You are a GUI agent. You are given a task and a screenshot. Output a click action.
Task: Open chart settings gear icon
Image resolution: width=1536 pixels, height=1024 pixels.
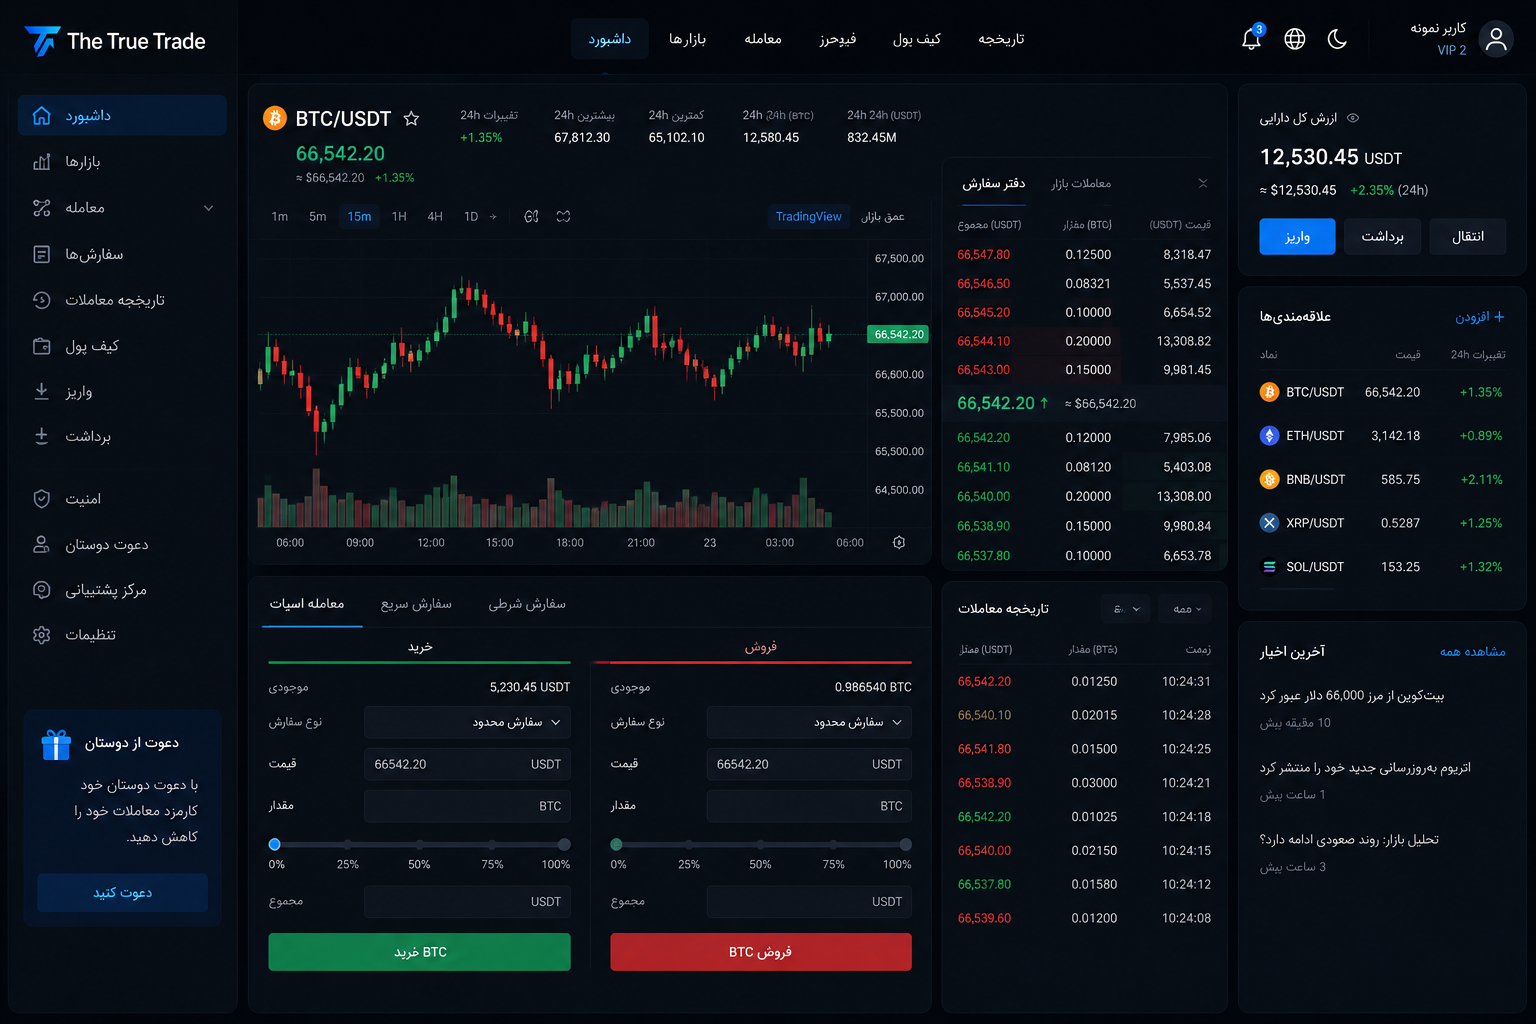click(x=899, y=542)
